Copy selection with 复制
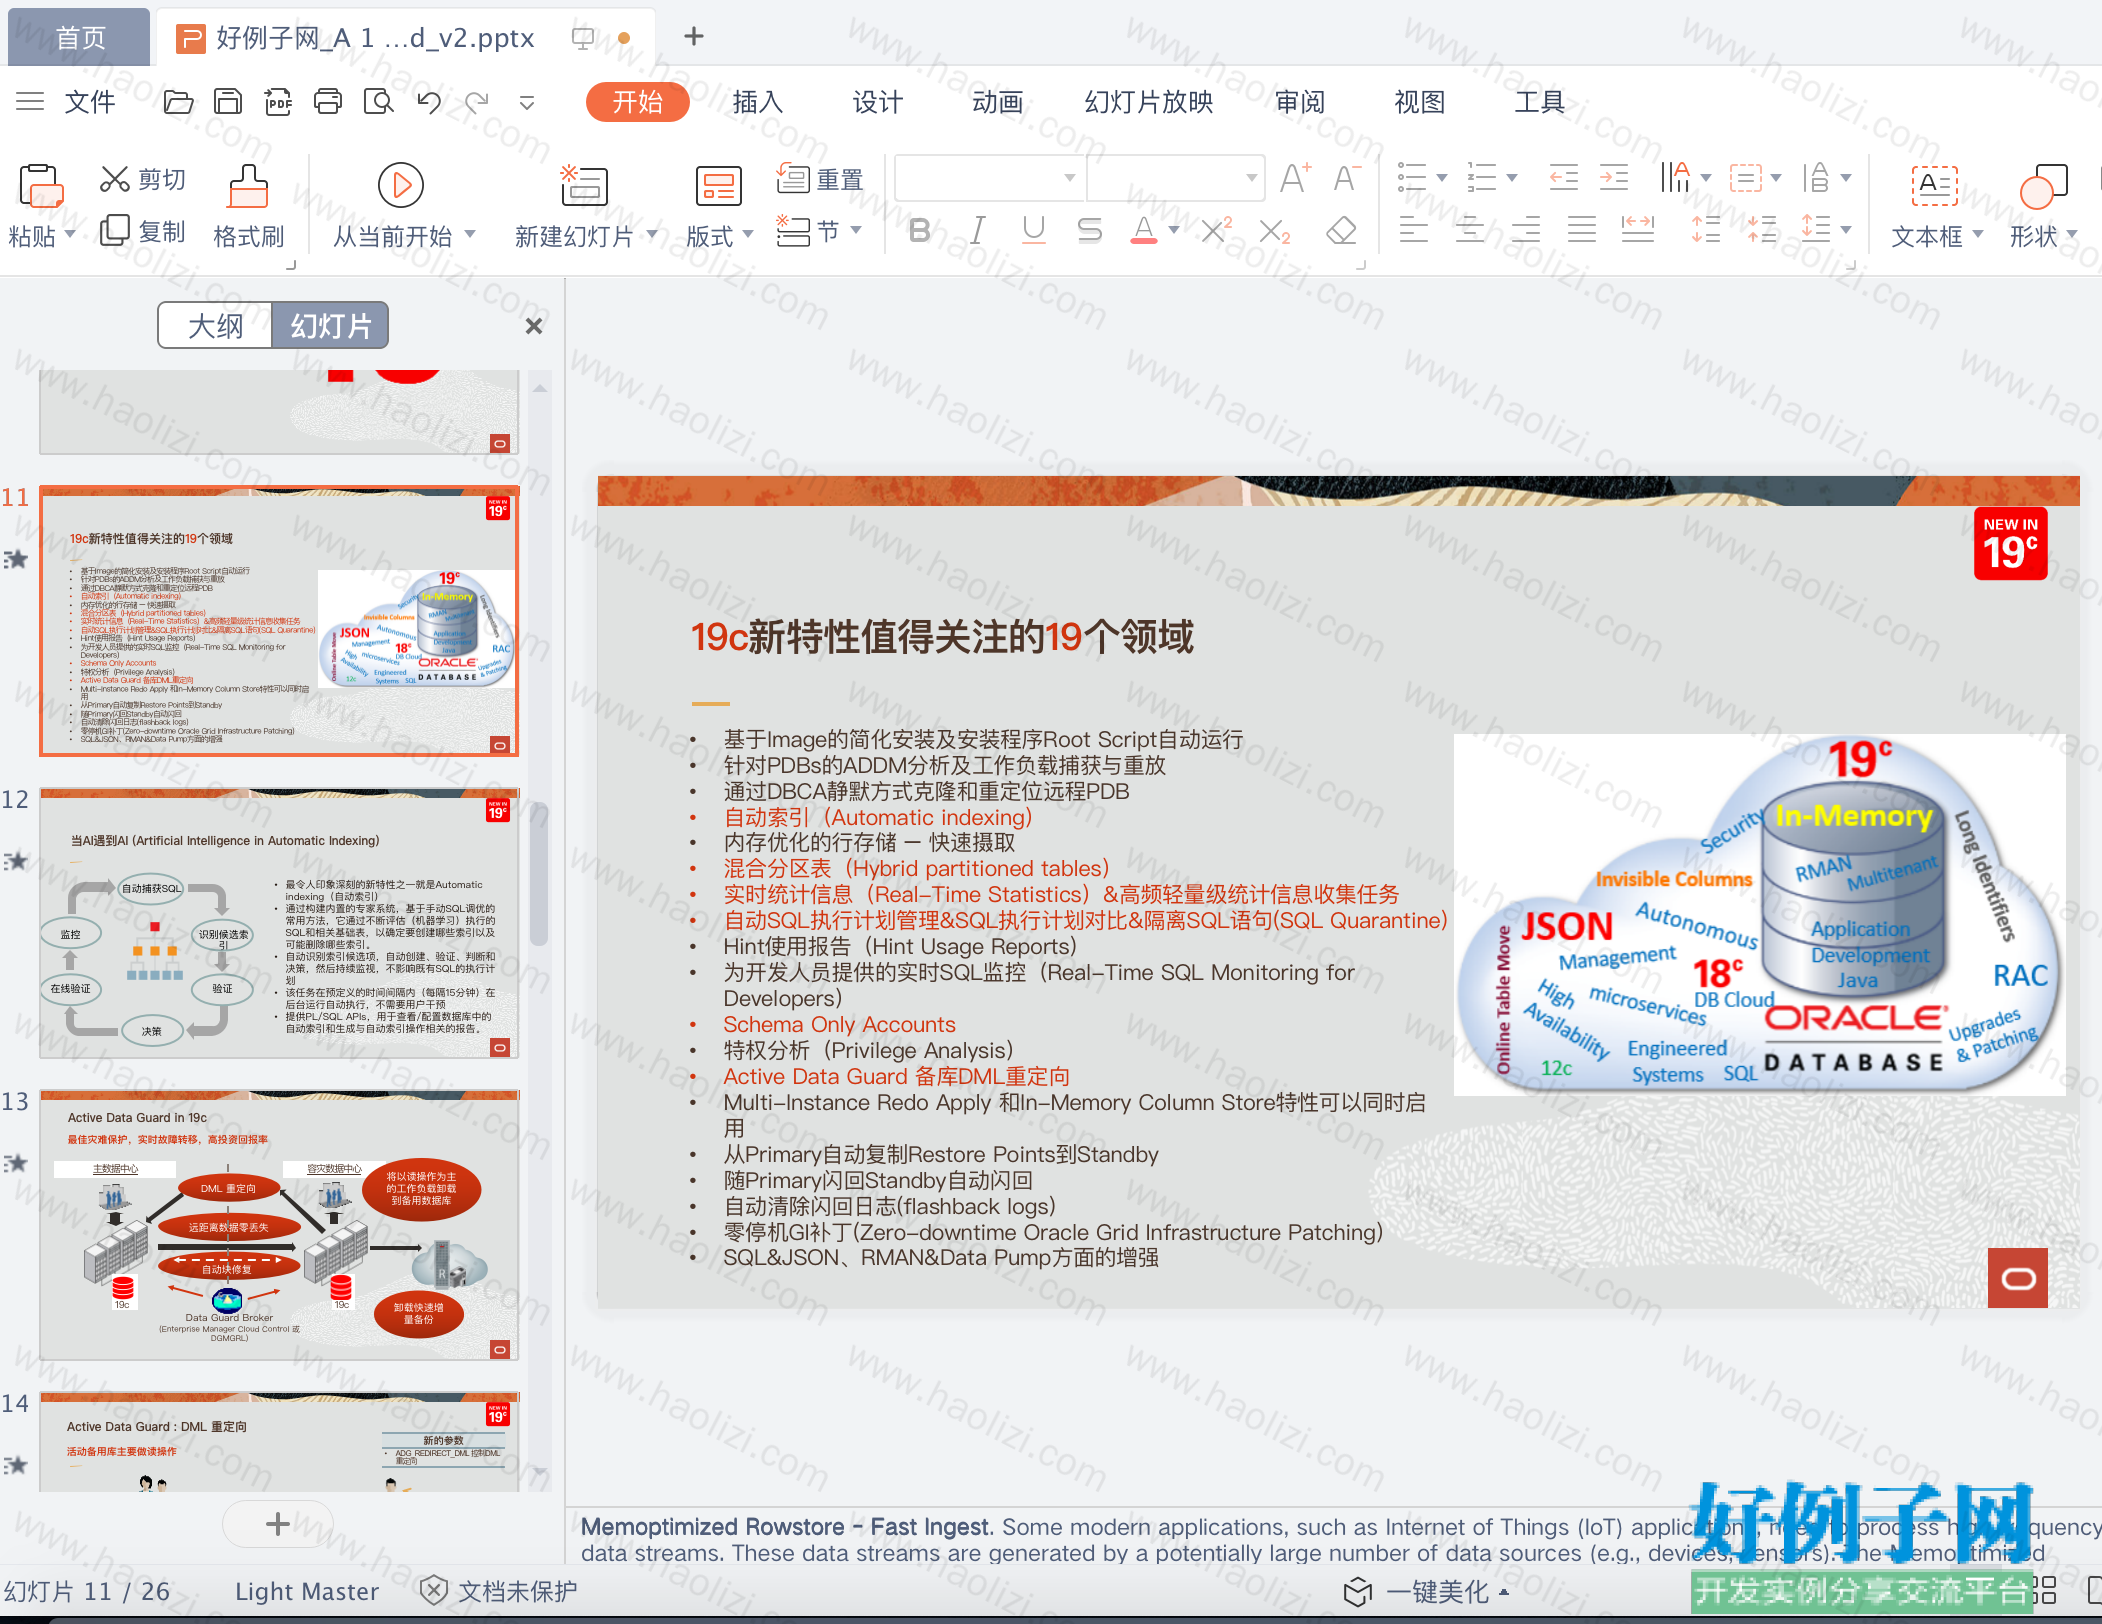Screen dimensions: 2102x1624 143,232
